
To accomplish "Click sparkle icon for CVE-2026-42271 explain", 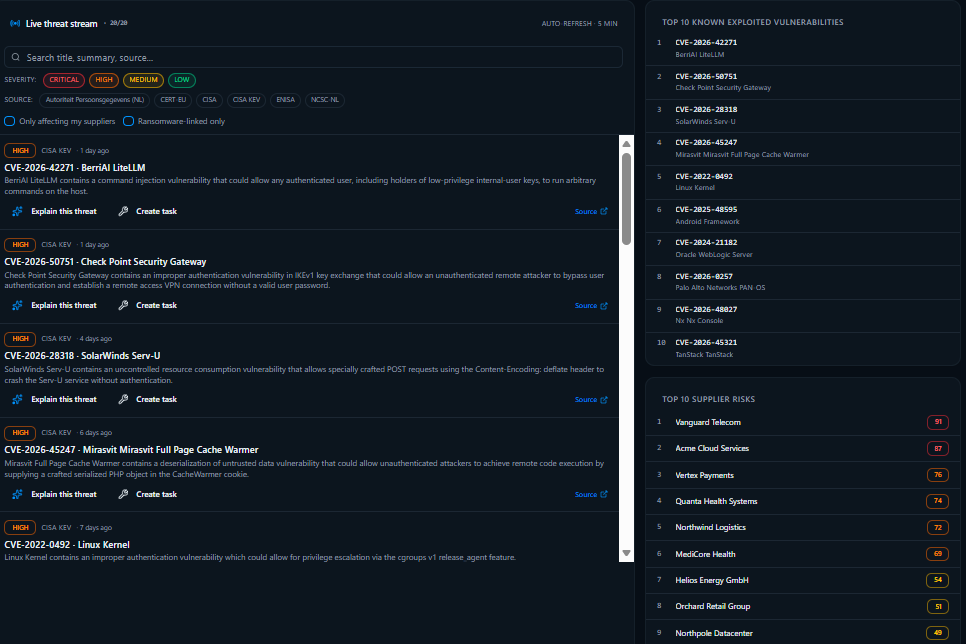I will 17,211.
